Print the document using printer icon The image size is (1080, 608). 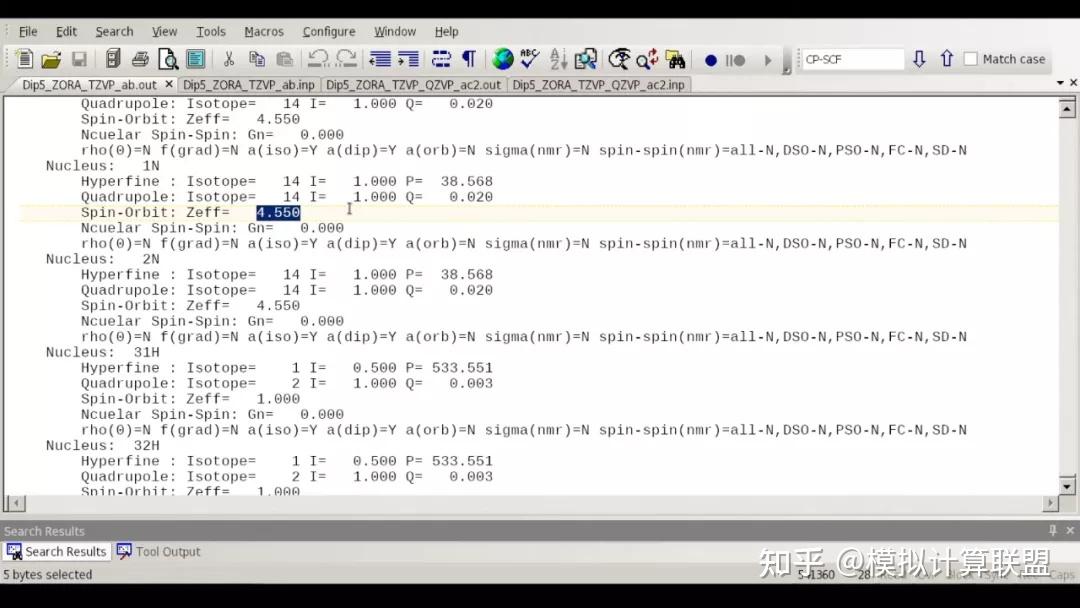pyautogui.click(x=141, y=59)
